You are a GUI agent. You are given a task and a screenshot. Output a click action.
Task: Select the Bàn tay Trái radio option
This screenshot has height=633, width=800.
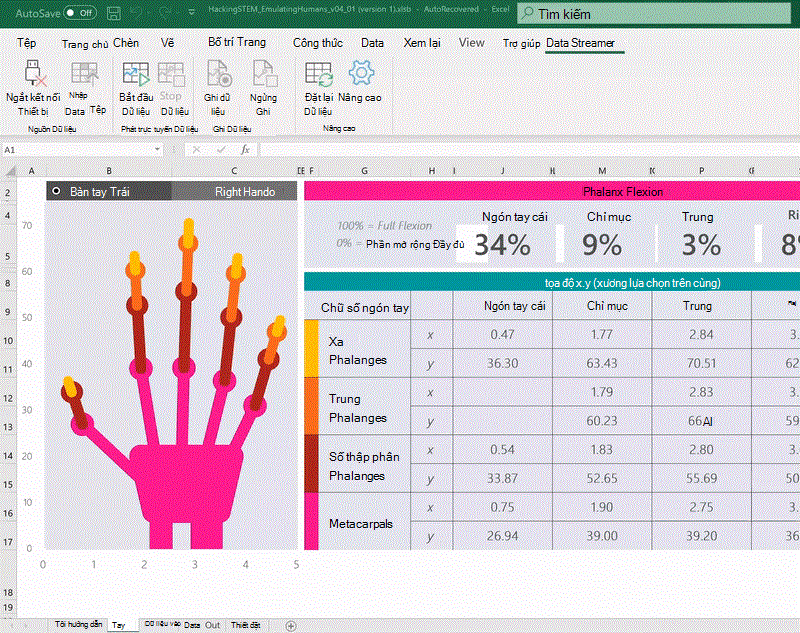click(57, 191)
